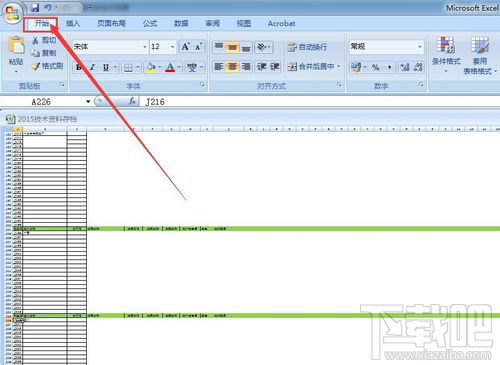Center text horizontally
The image size is (500, 365).
click(x=232, y=67)
